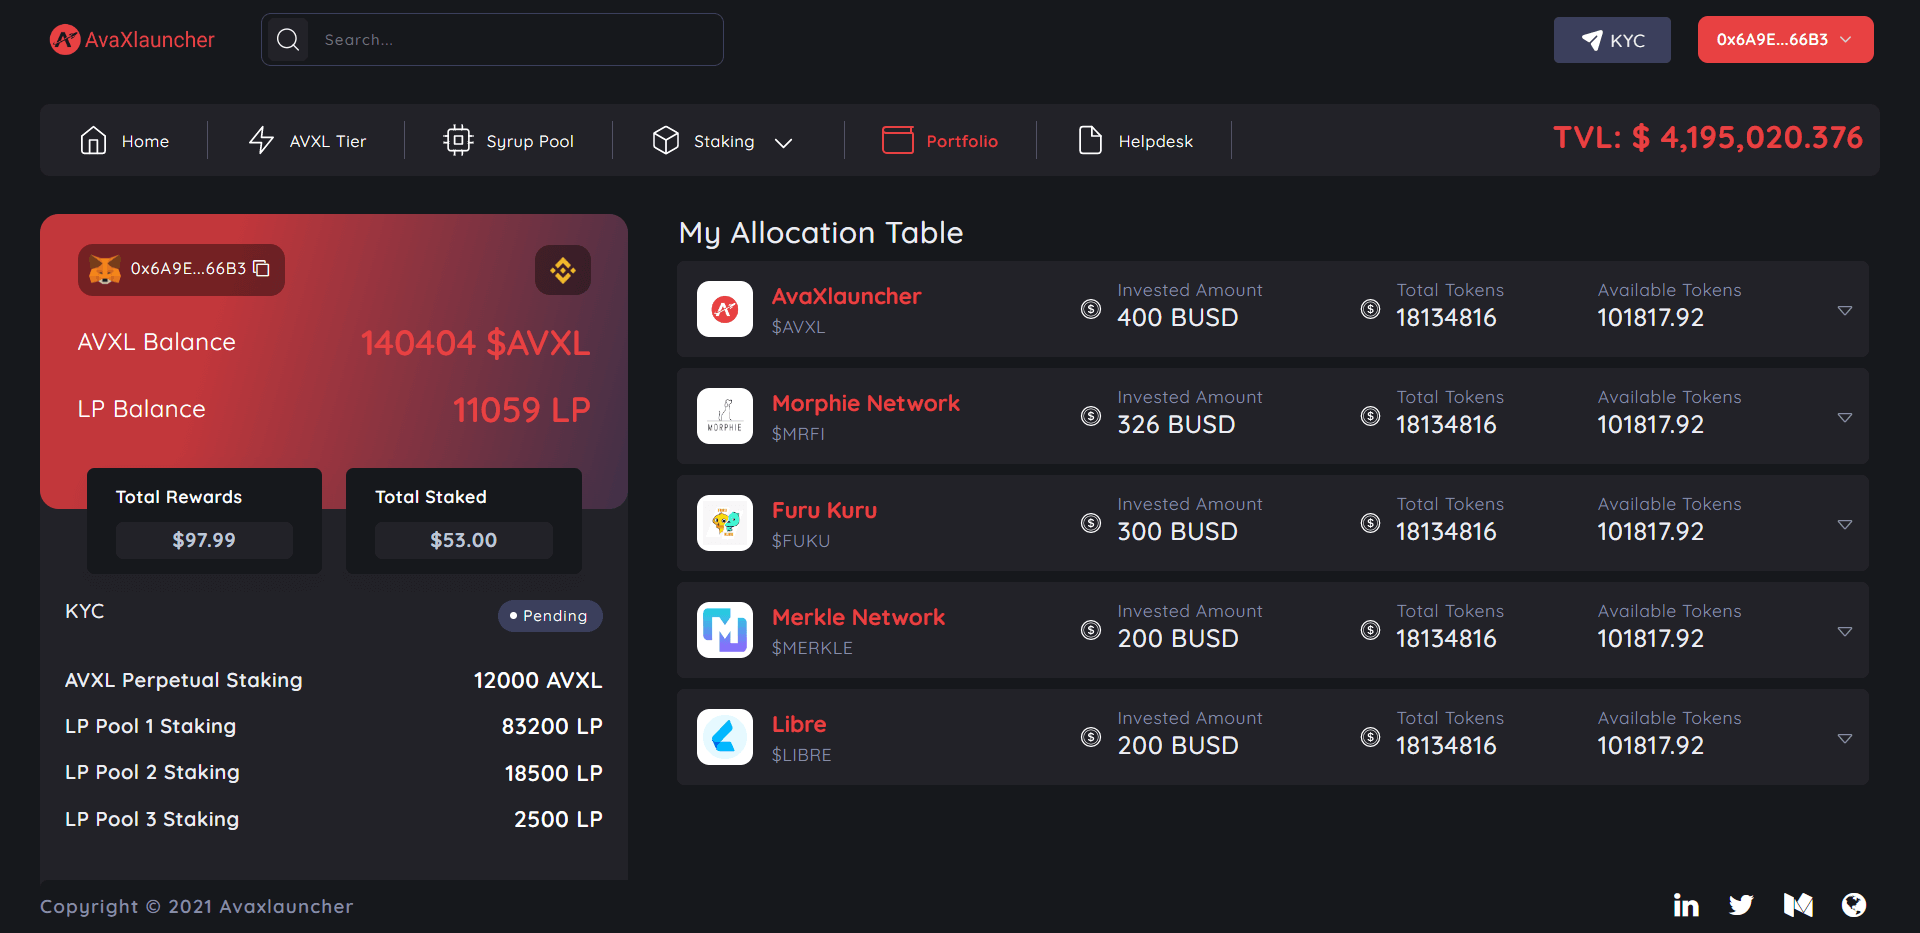1920x933 pixels.
Task: Go to the Syrup Pool tab
Action: tap(509, 141)
